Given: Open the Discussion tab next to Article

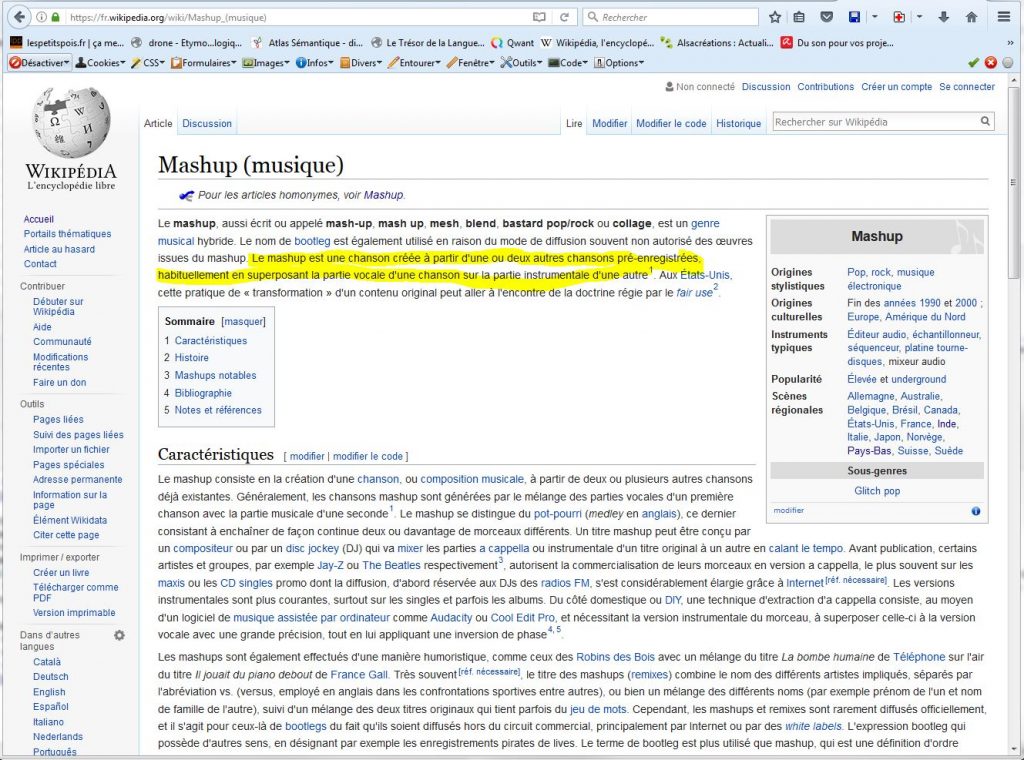Looking at the screenshot, I should coord(207,123).
